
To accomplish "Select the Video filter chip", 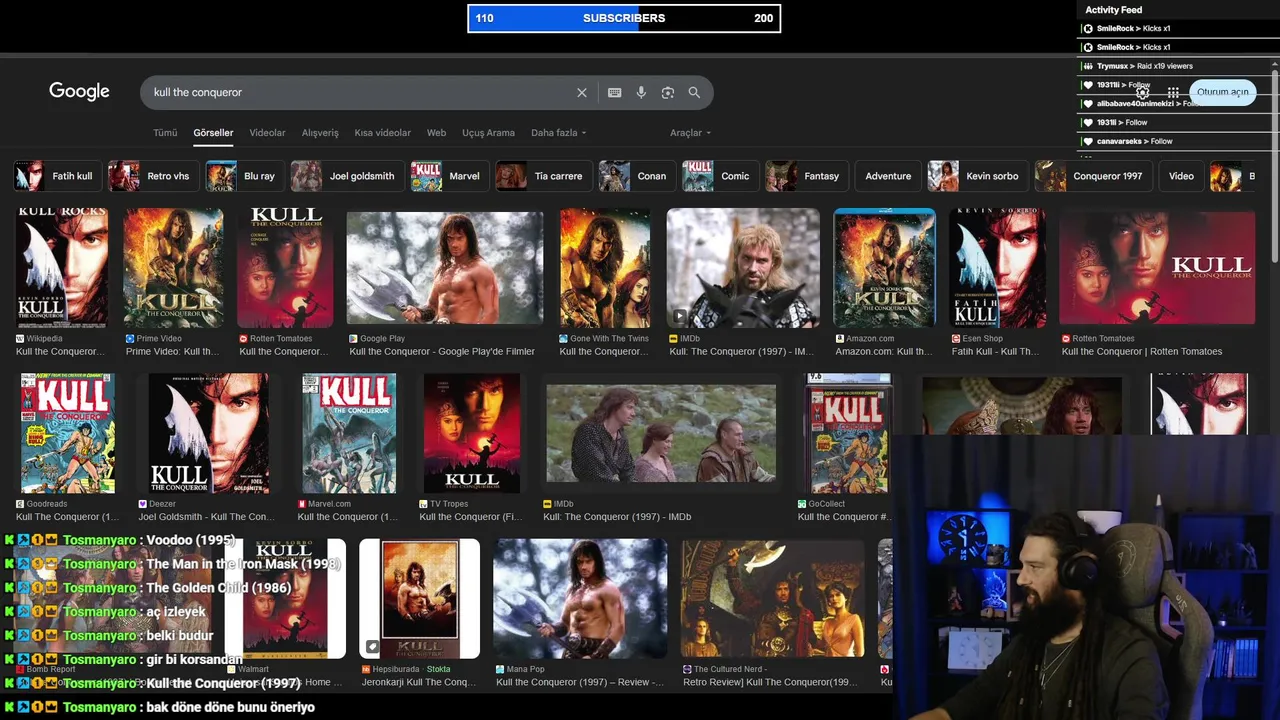I will pos(1181,176).
